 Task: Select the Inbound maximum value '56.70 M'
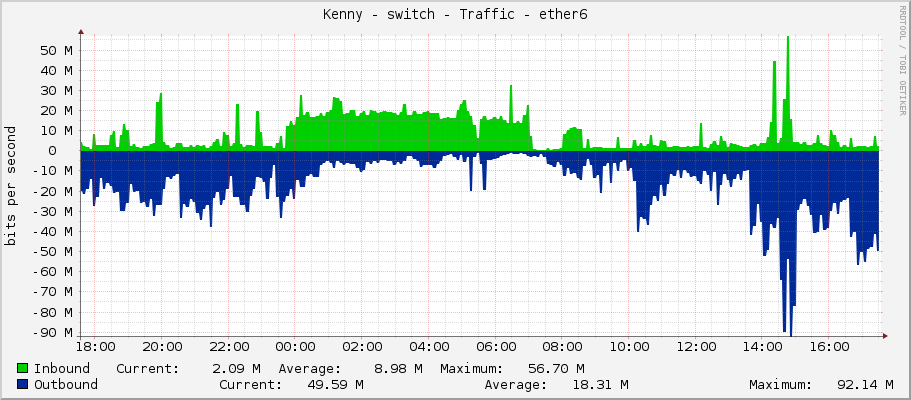click(555, 369)
